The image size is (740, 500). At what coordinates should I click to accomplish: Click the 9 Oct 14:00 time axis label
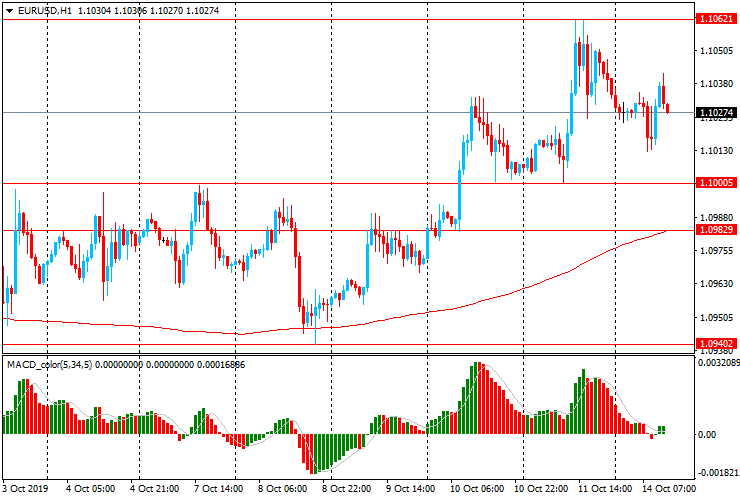point(410,489)
